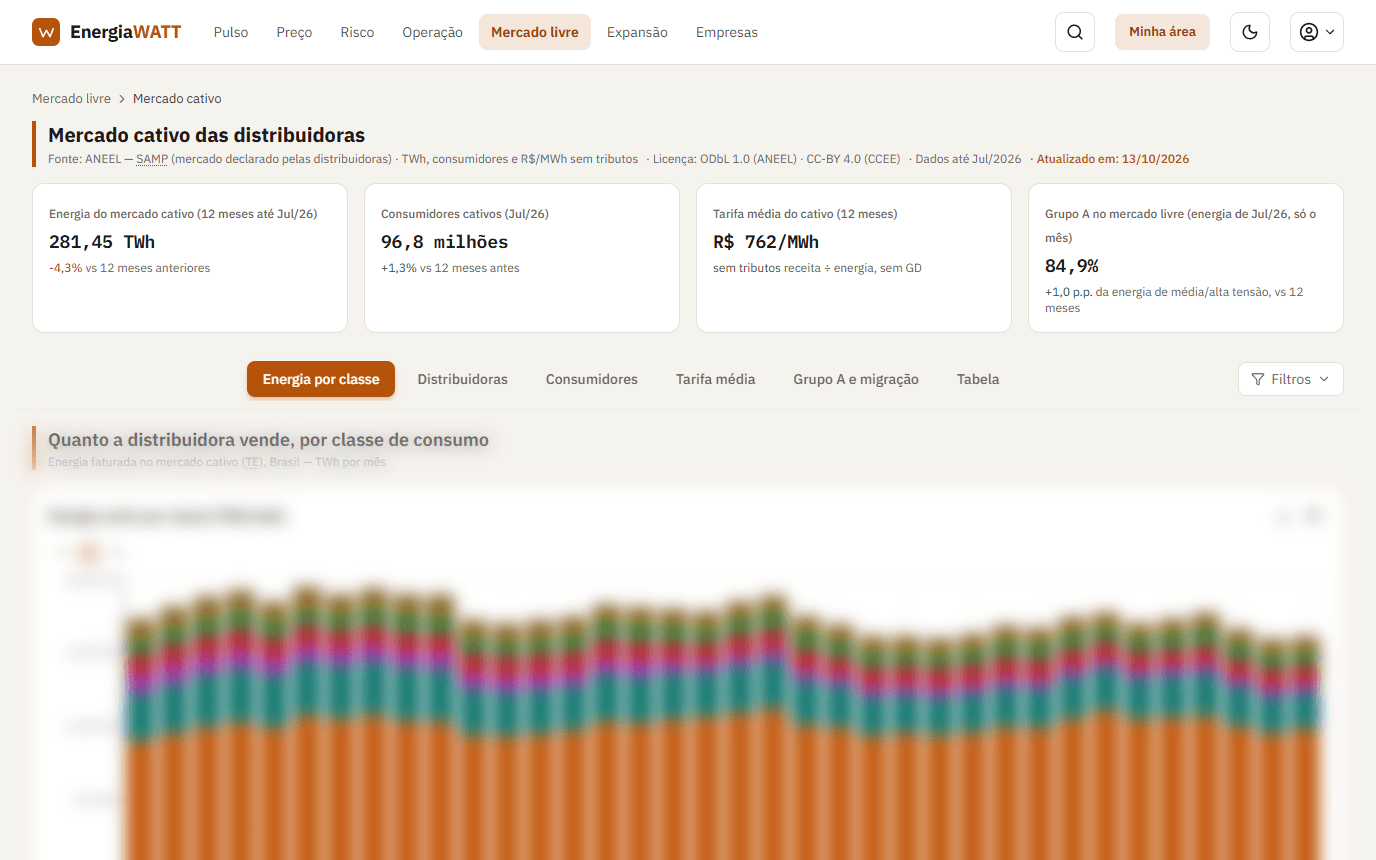The width and height of the screenshot is (1376, 860).
Task: Follow the Mercado livre breadcrumb link
Action: tap(71, 99)
